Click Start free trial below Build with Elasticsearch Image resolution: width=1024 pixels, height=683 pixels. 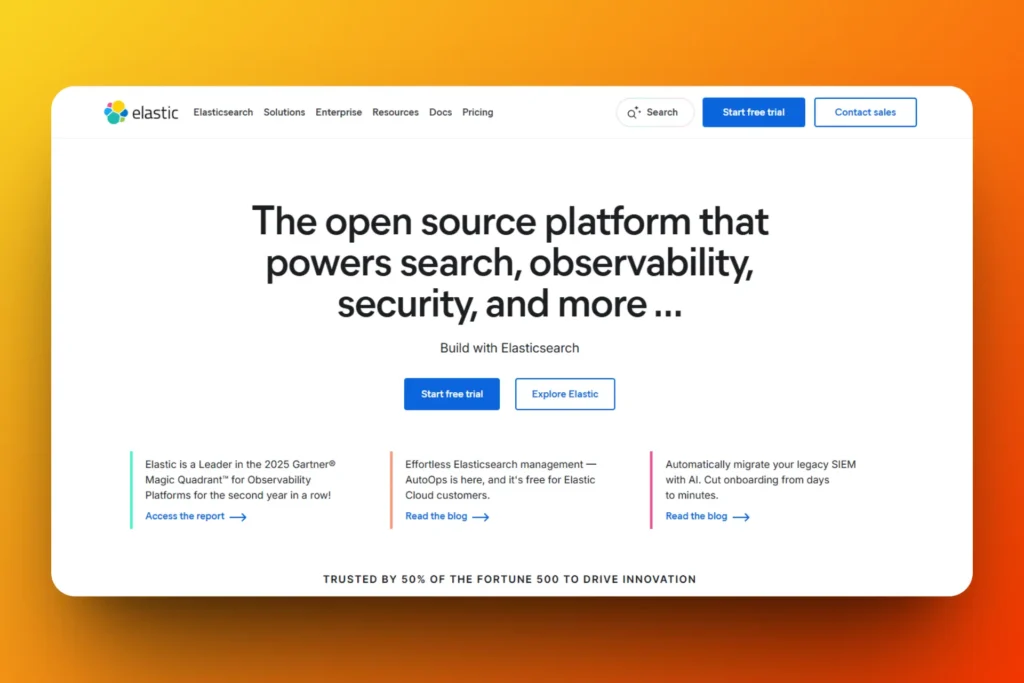pyautogui.click(x=452, y=394)
